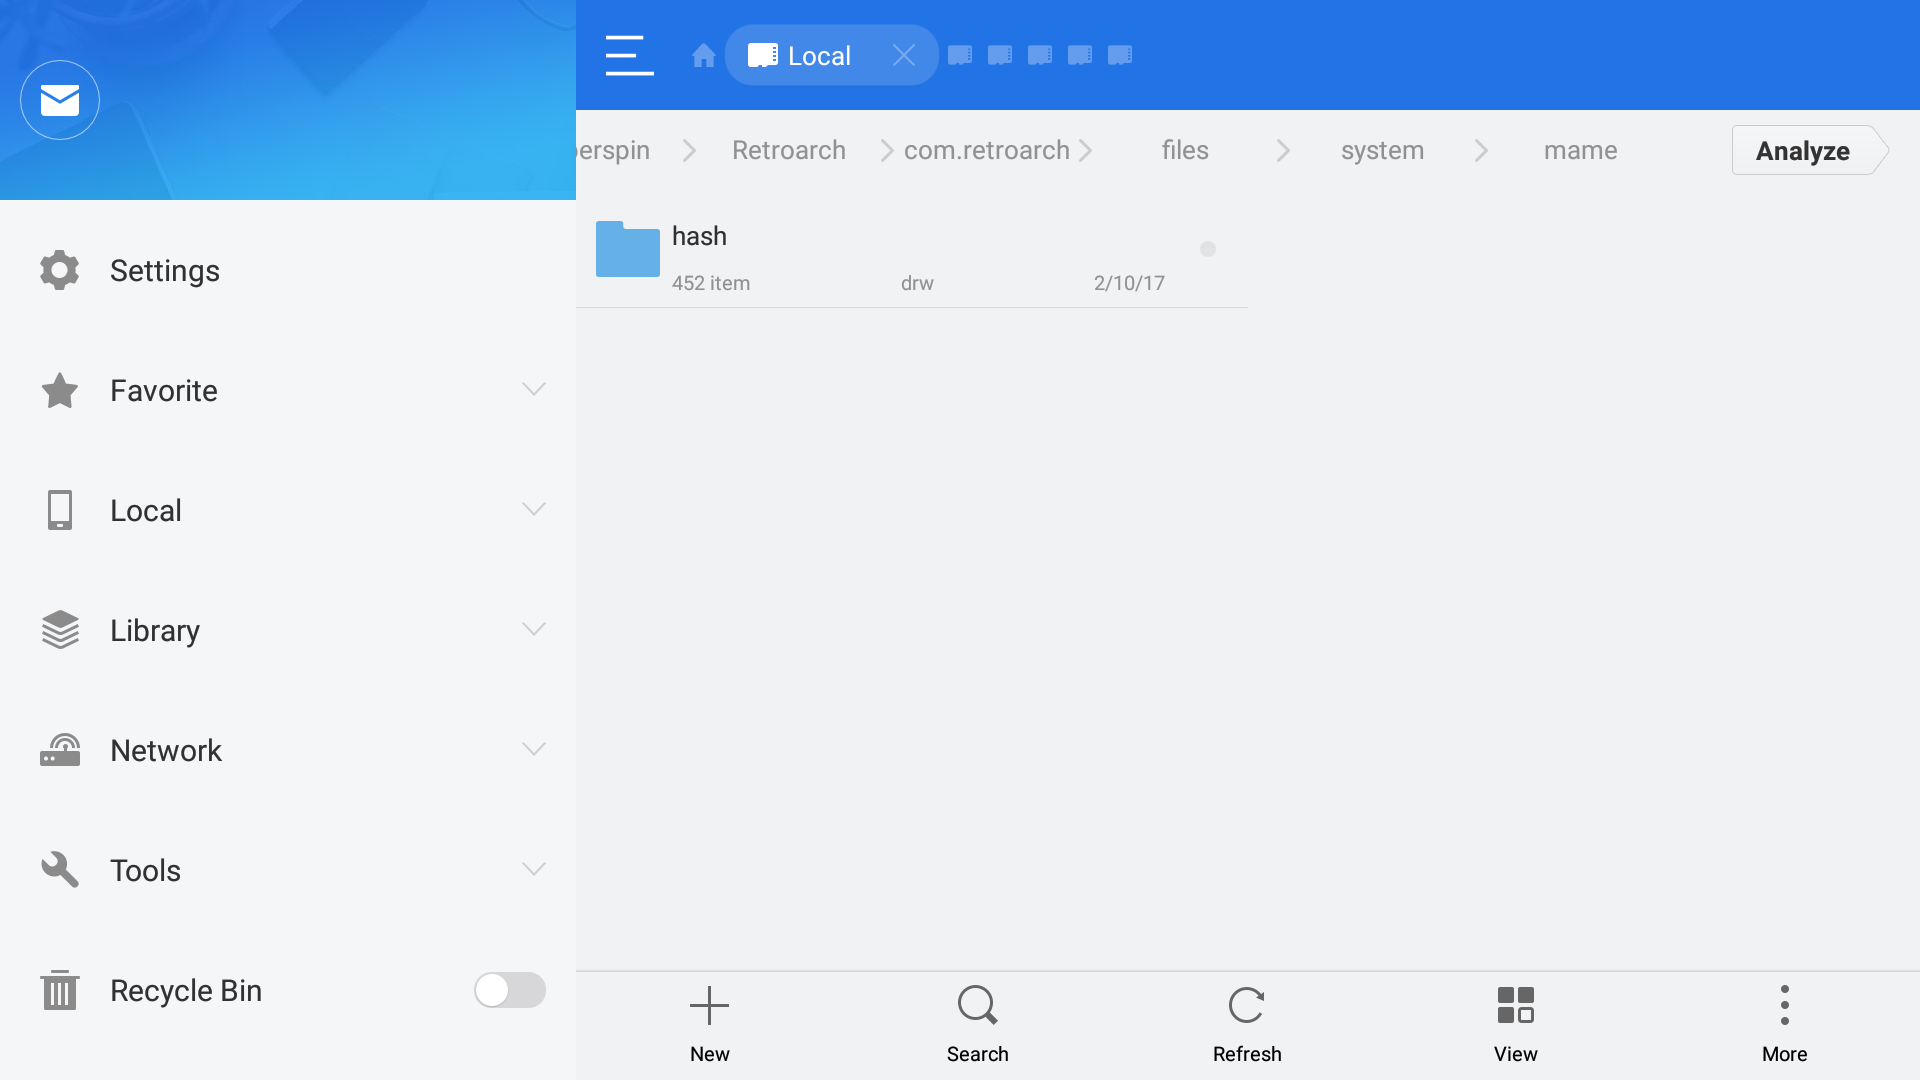
Task: Open Search from the bottom toolbar
Action: 977,1020
